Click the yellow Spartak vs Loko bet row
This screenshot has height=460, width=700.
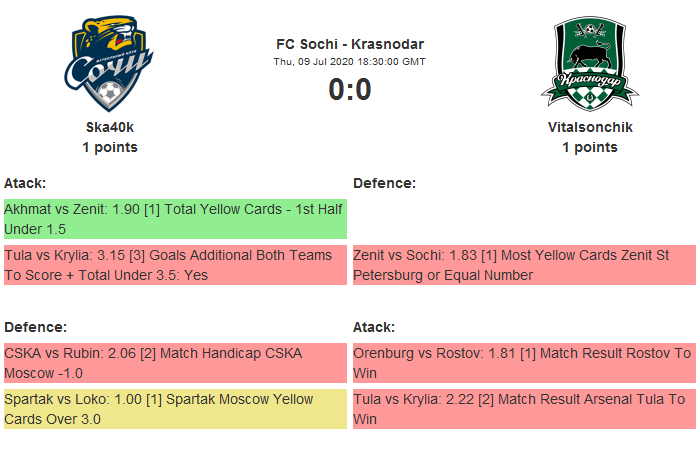click(175, 409)
